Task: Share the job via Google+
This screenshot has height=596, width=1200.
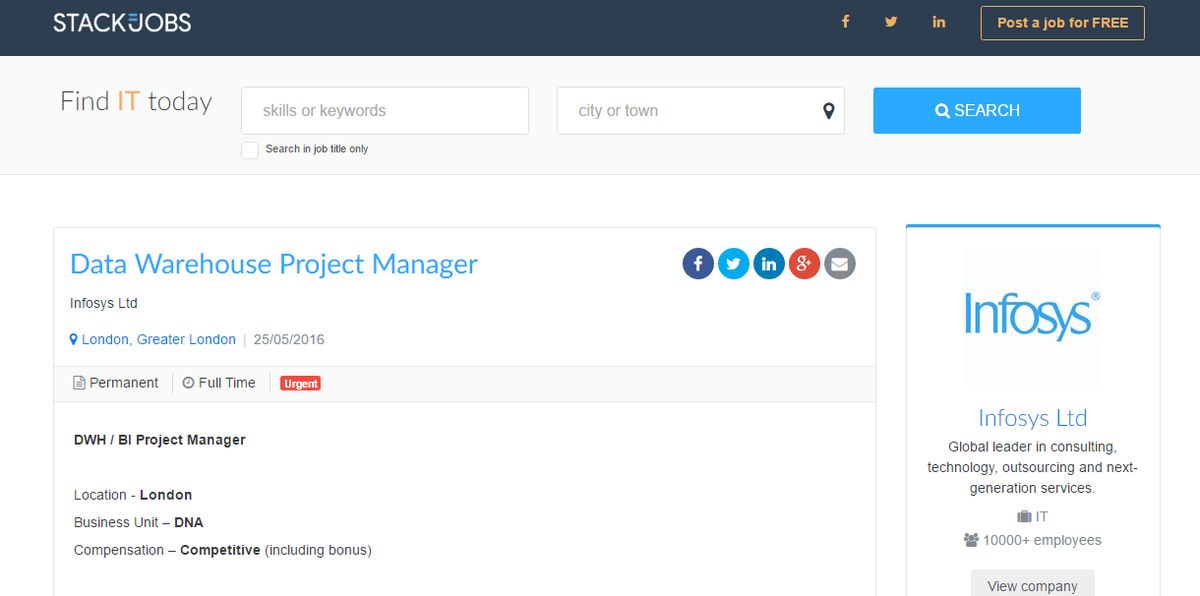Action: pos(804,263)
